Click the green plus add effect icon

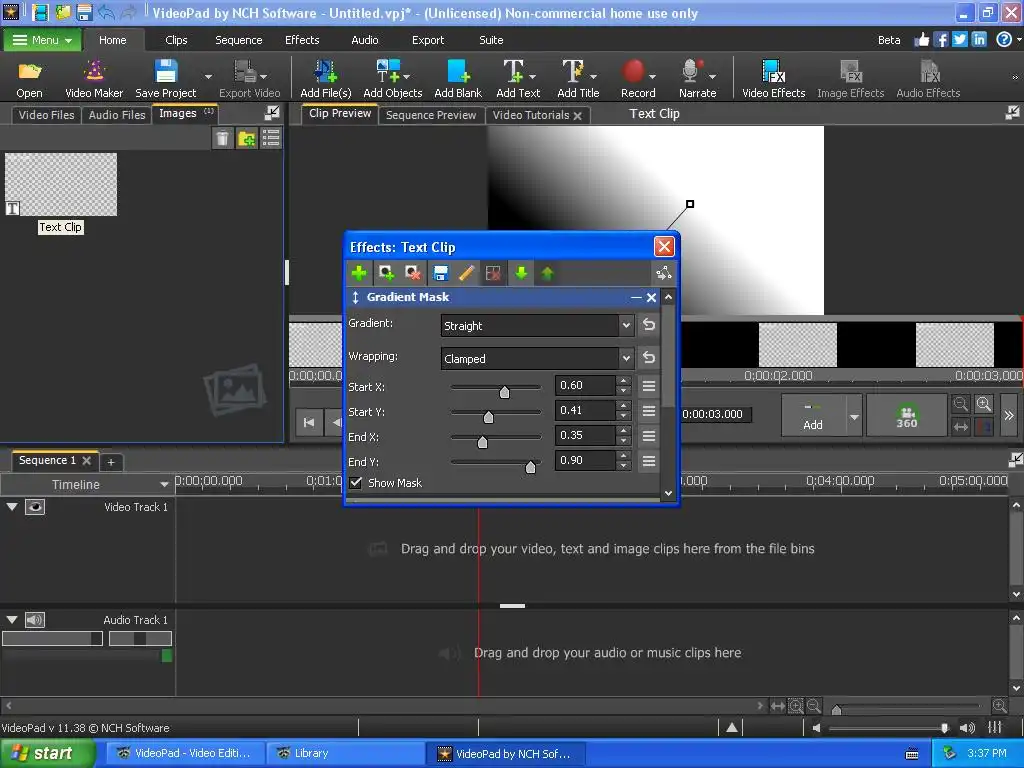tap(359, 273)
